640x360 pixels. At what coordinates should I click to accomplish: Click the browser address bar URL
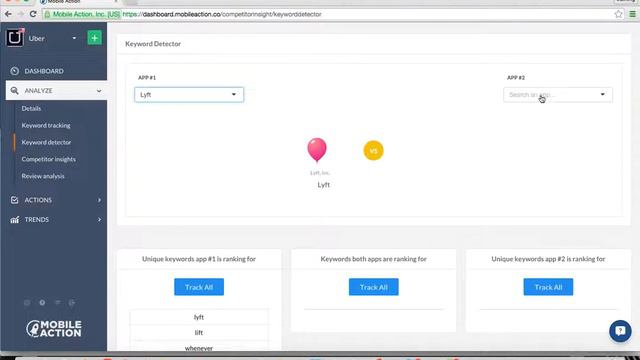coord(222,14)
